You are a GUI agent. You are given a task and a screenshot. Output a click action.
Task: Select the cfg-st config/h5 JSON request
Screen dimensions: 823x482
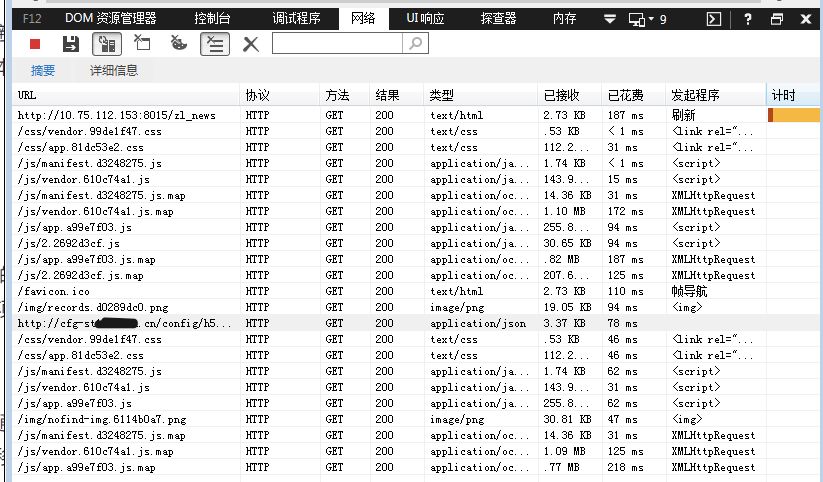pyautogui.click(x=124, y=323)
